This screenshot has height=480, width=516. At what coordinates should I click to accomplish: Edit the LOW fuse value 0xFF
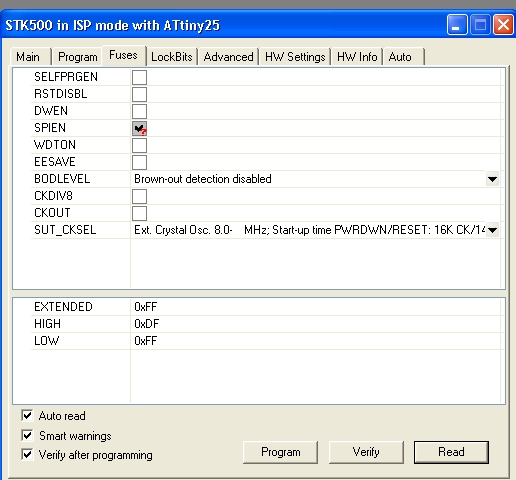[145, 341]
